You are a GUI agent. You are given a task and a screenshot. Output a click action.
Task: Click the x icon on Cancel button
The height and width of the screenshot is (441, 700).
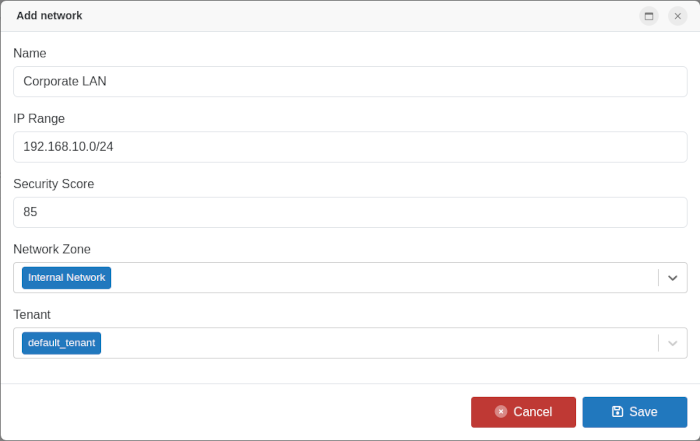tap(501, 411)
